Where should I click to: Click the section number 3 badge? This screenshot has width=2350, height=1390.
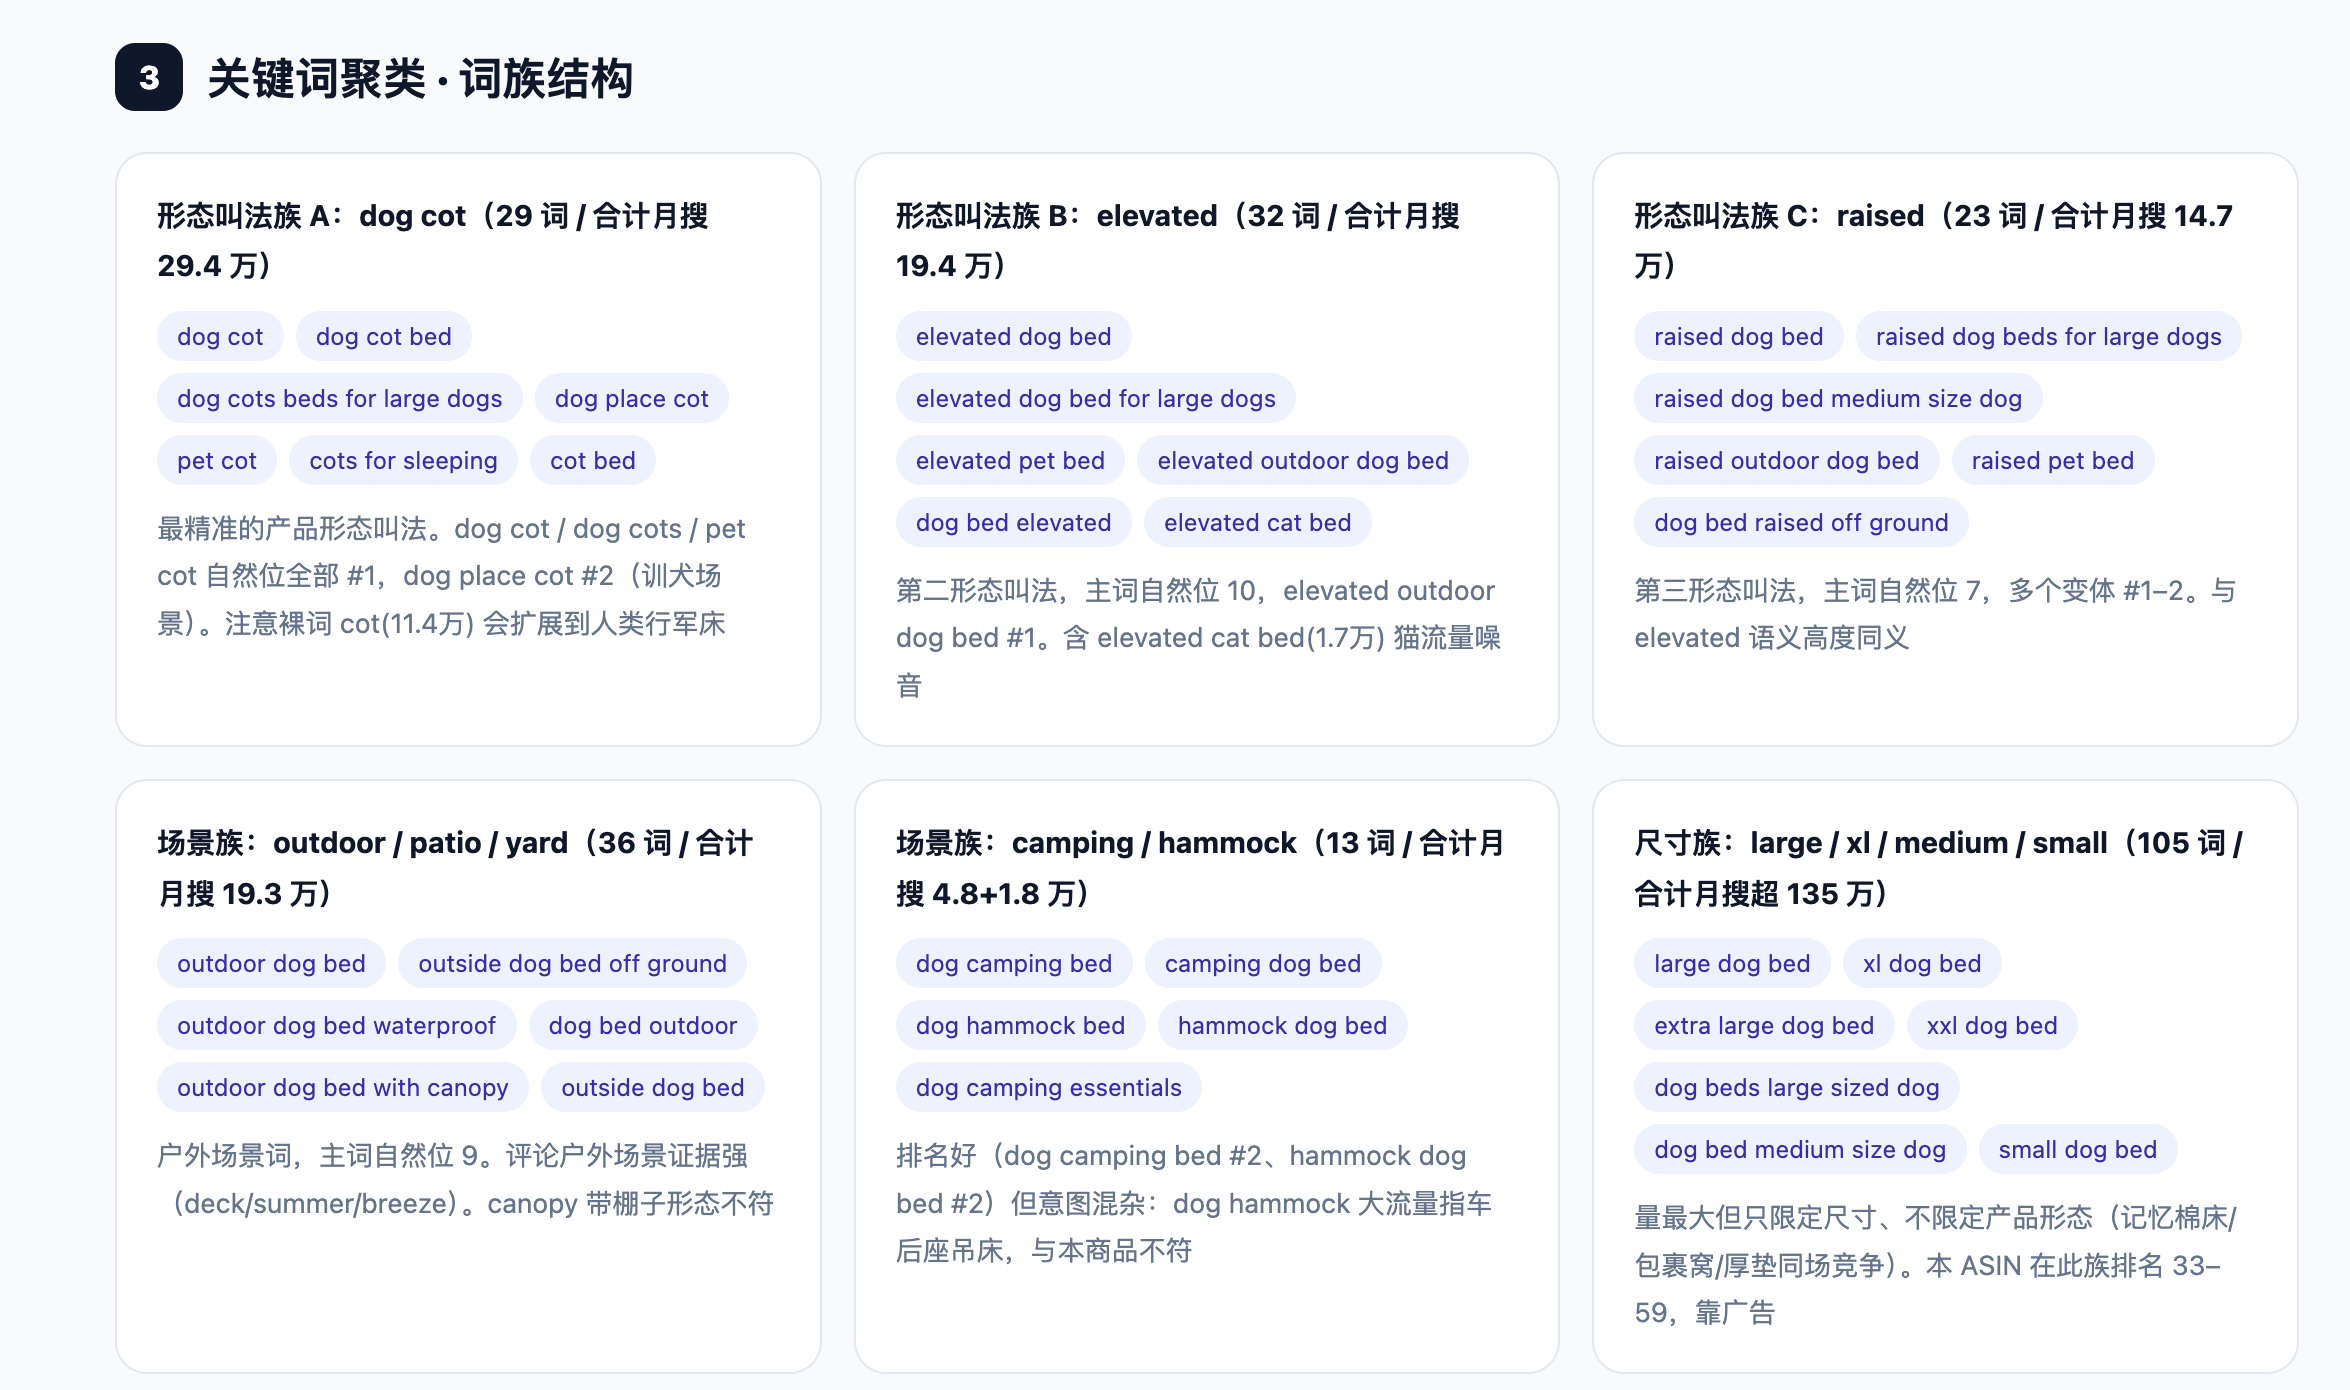tap(149, 77)
